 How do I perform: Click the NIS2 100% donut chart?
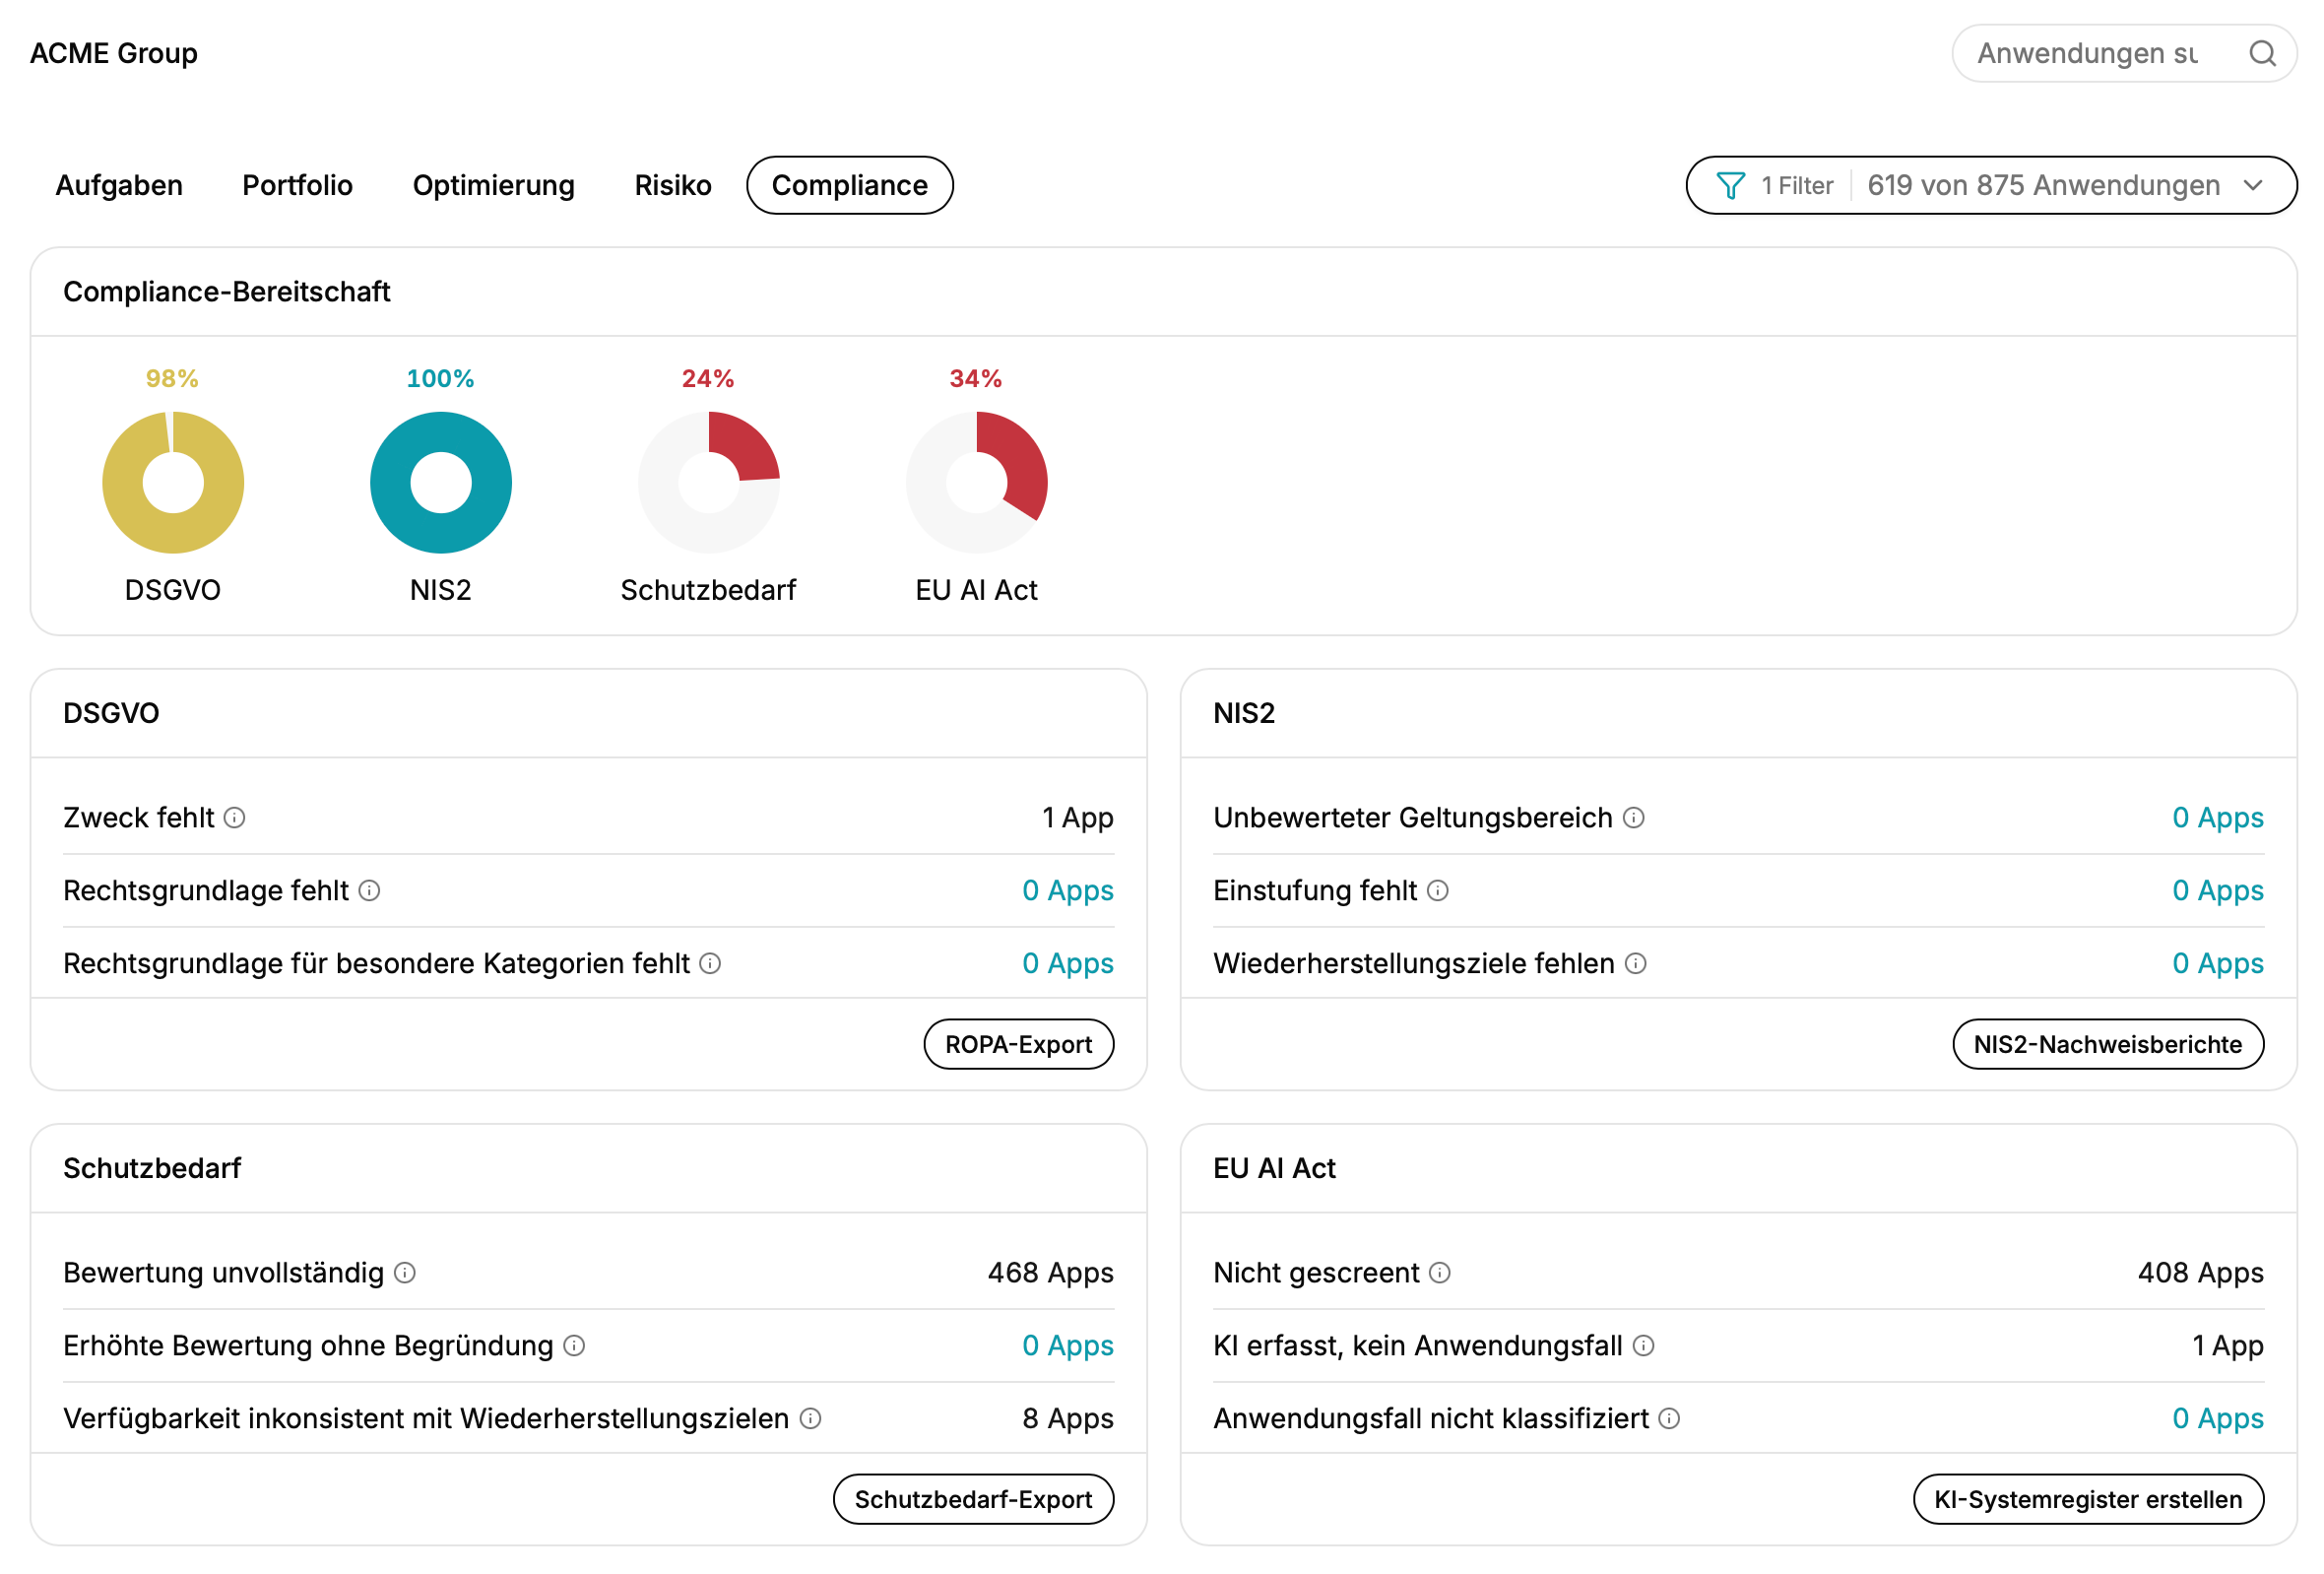coord(441,483)
